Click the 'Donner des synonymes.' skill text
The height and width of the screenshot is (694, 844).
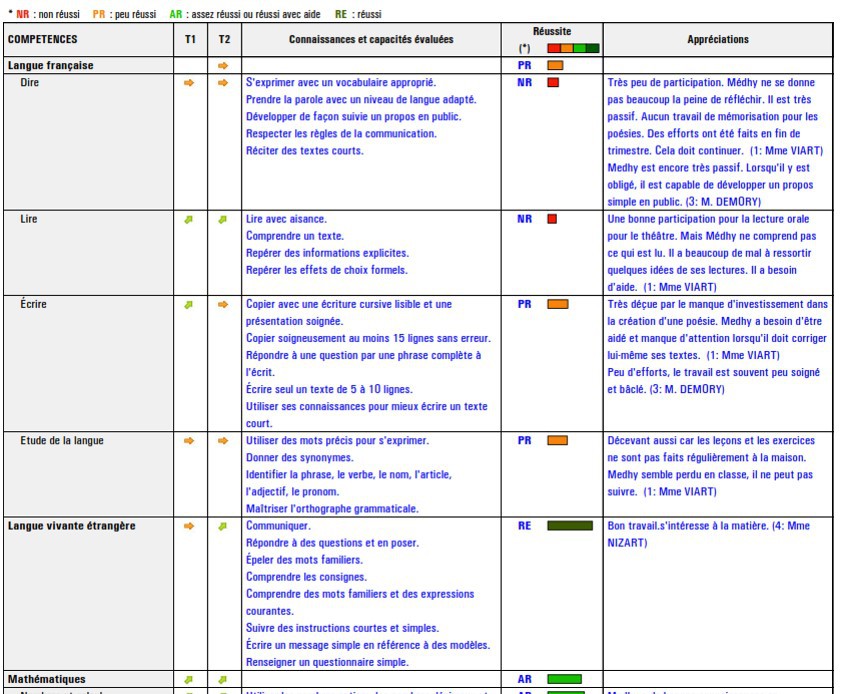point(300,458)
